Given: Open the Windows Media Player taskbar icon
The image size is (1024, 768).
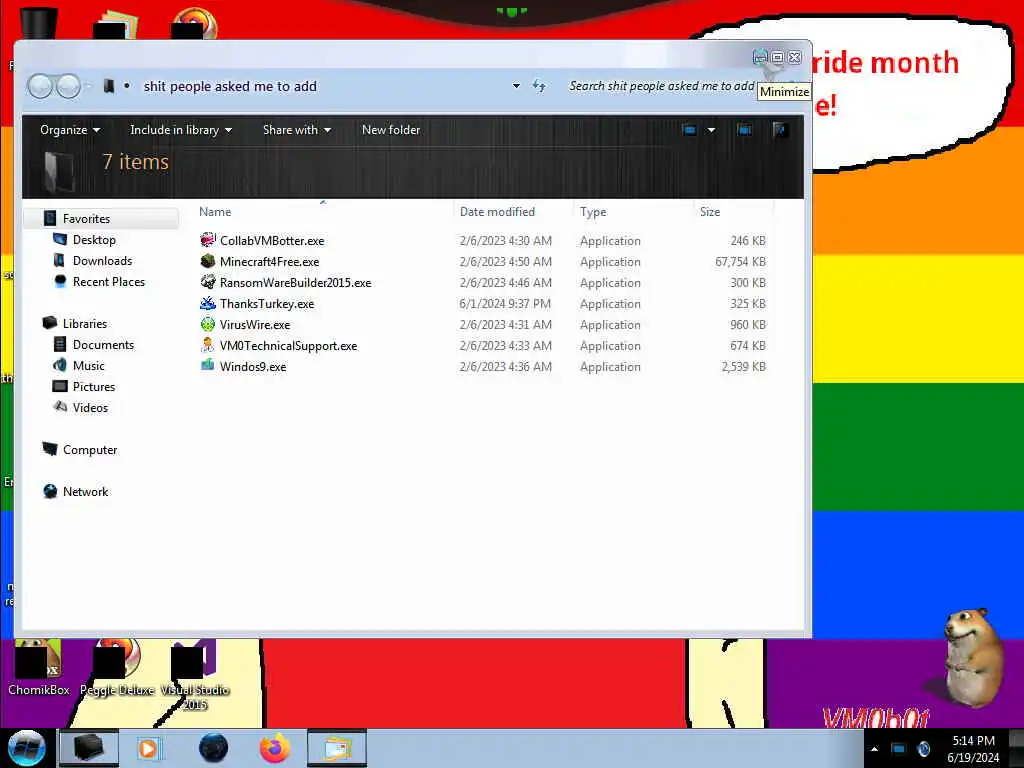Looking at the screenshot, I should pos(148,748).
